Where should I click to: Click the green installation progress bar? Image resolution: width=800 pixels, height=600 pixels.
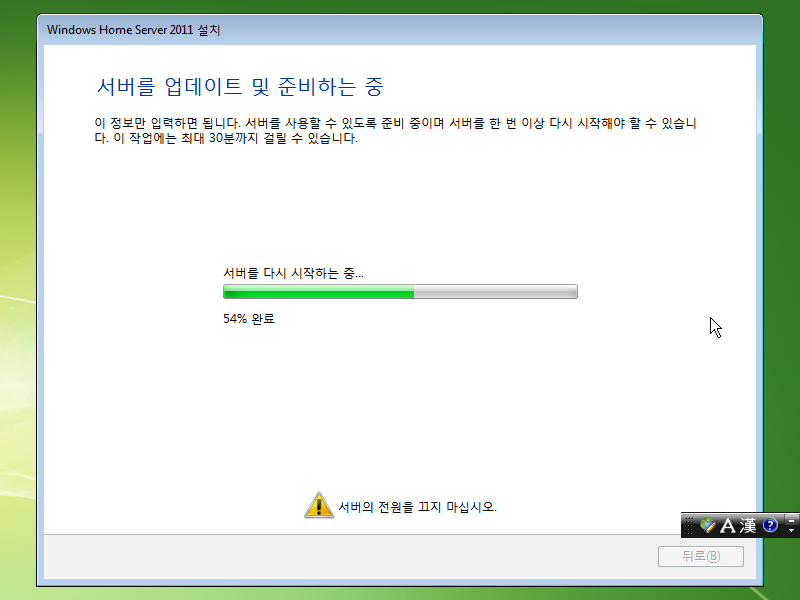tap(400, 292)
